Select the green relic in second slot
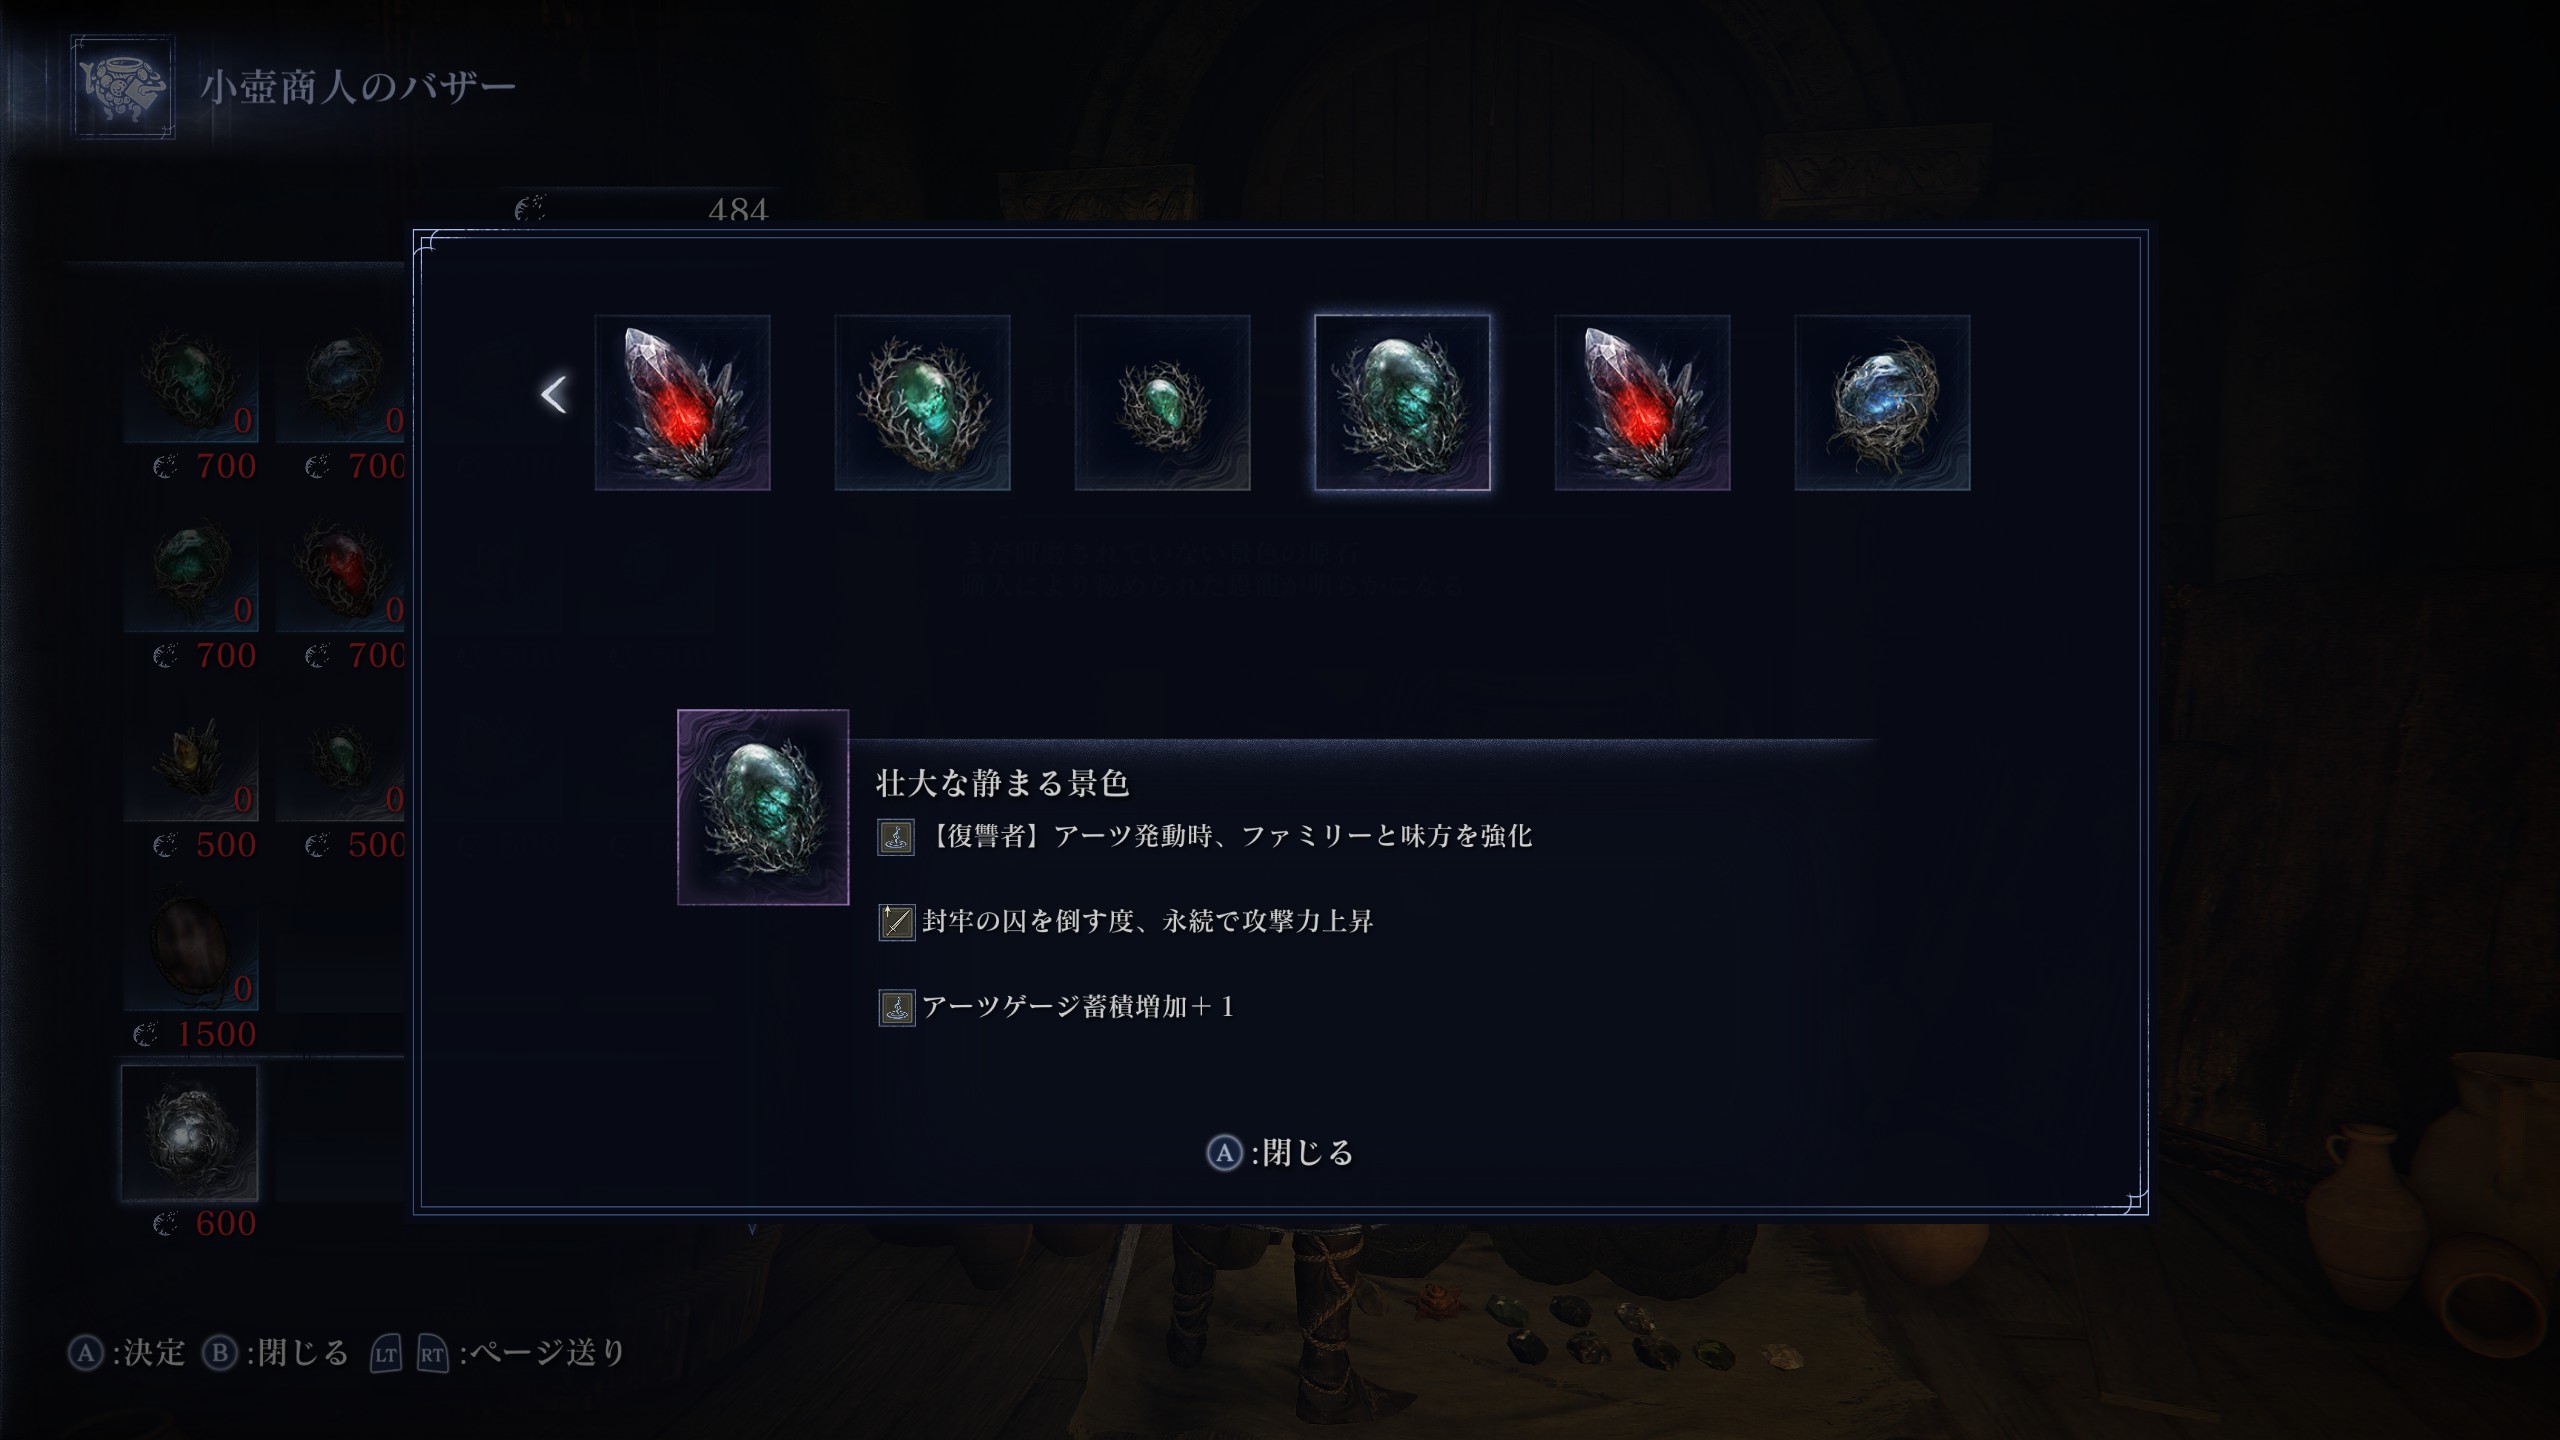The height and width of the screenshot is (1440, 2560). [x=922, y=403]
